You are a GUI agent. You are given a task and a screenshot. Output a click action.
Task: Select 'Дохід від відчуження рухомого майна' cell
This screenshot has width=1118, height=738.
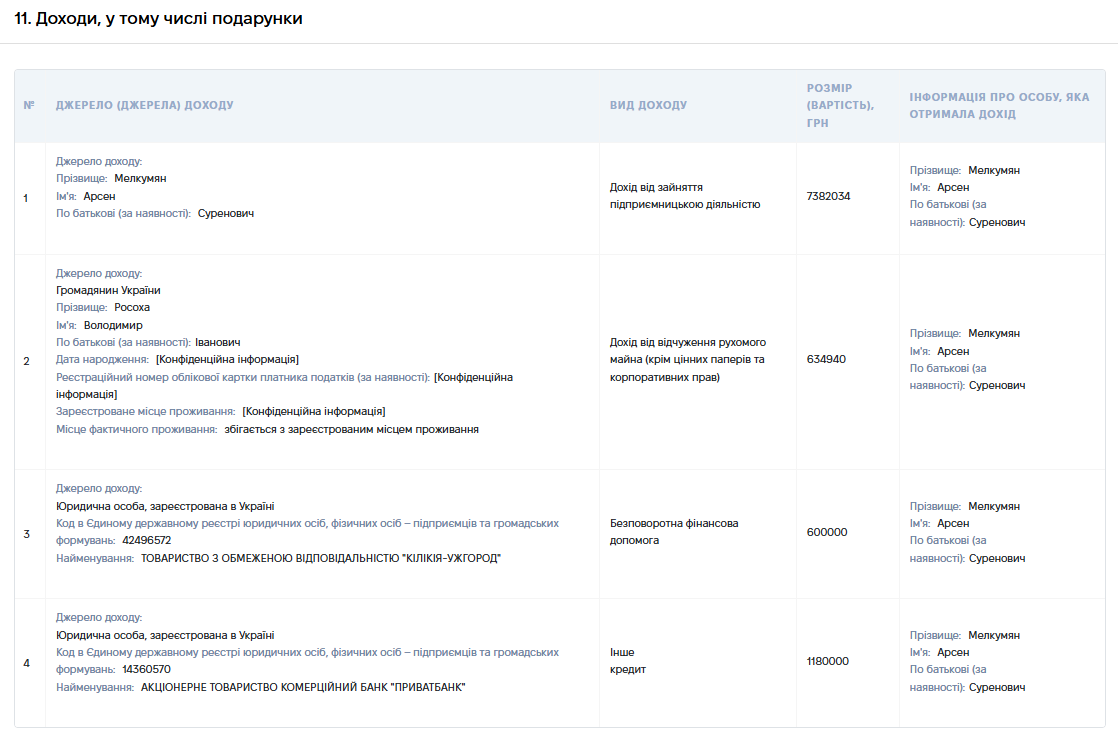tap(688, 359)
